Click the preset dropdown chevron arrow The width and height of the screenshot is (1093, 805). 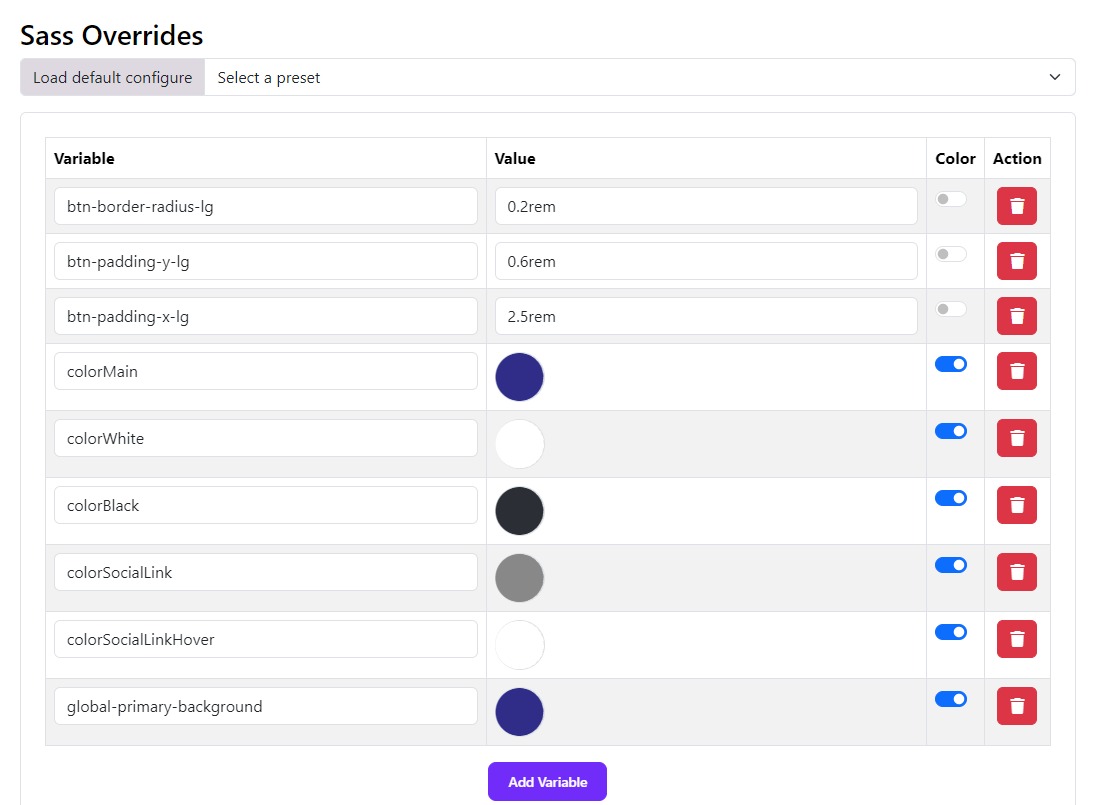(1055, 77)
